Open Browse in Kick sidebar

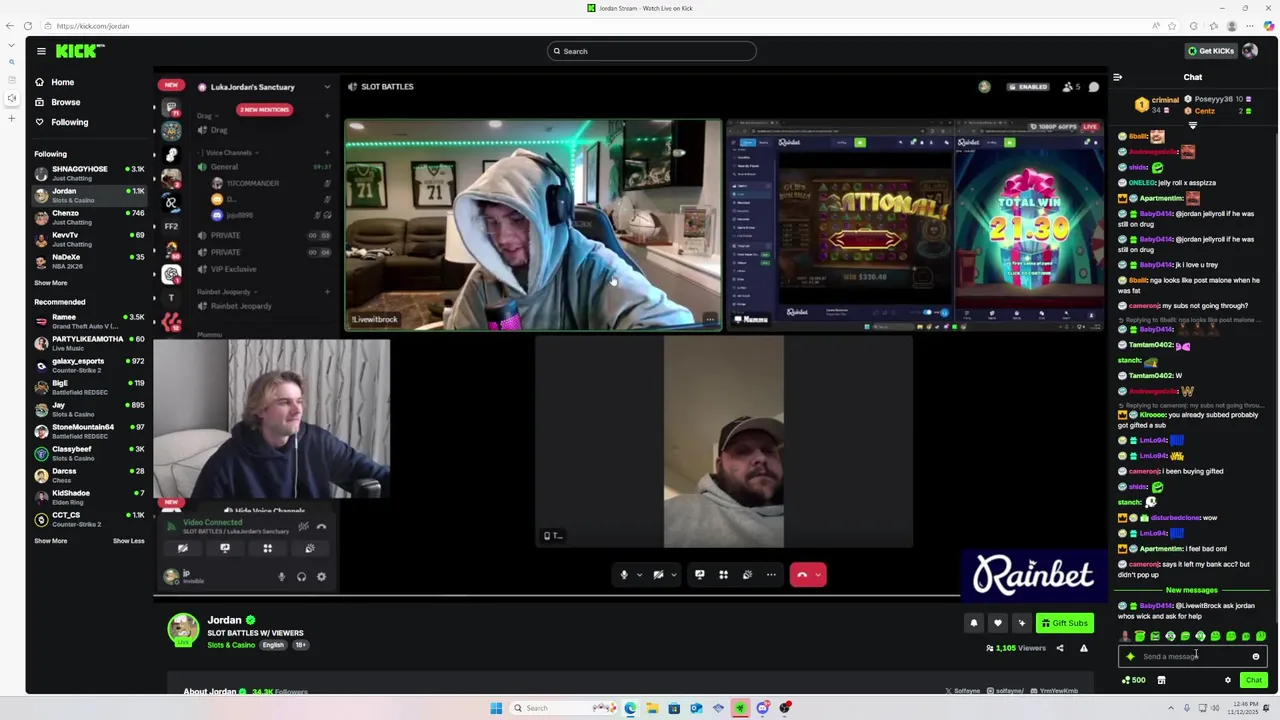tap(65, 102)
